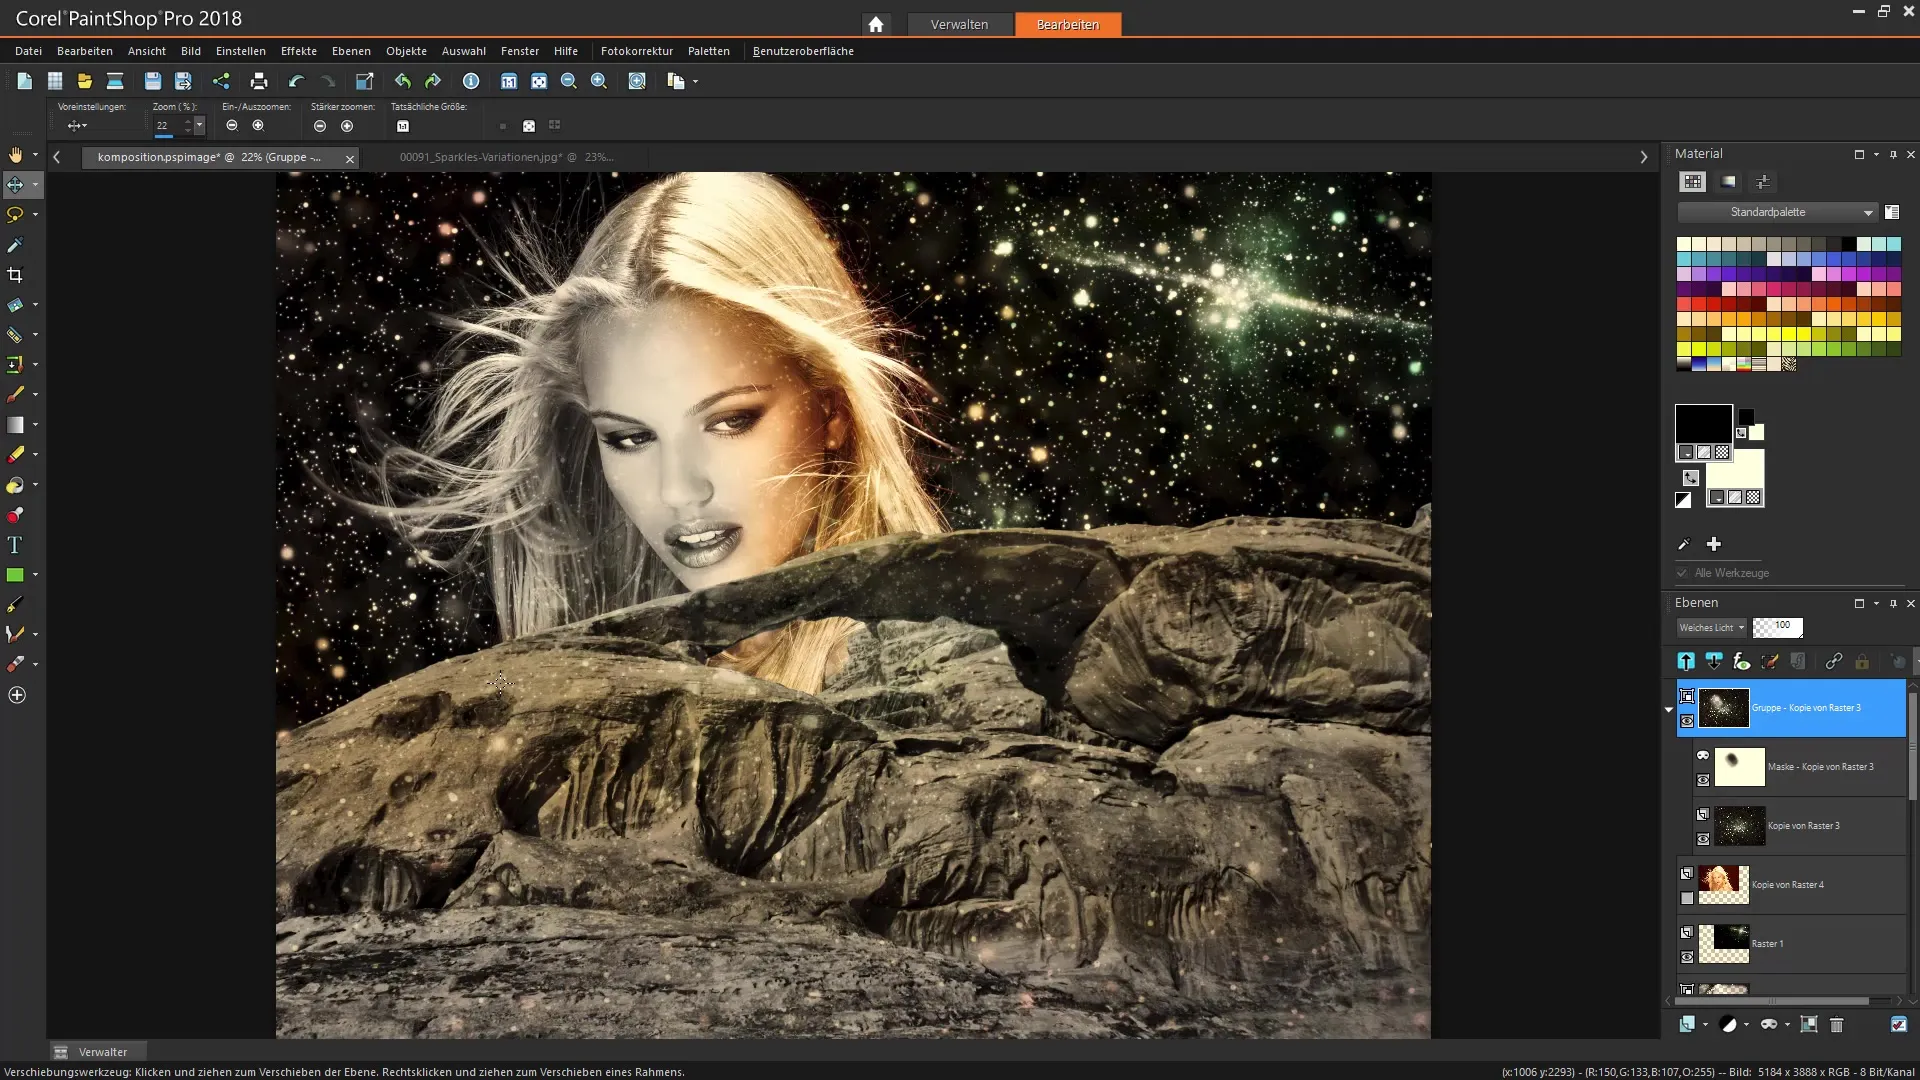Hide the Kopie von Raster 3 layer
The width and height of the screenshot is (1920, 1080).
click(x=1703, y=839)
